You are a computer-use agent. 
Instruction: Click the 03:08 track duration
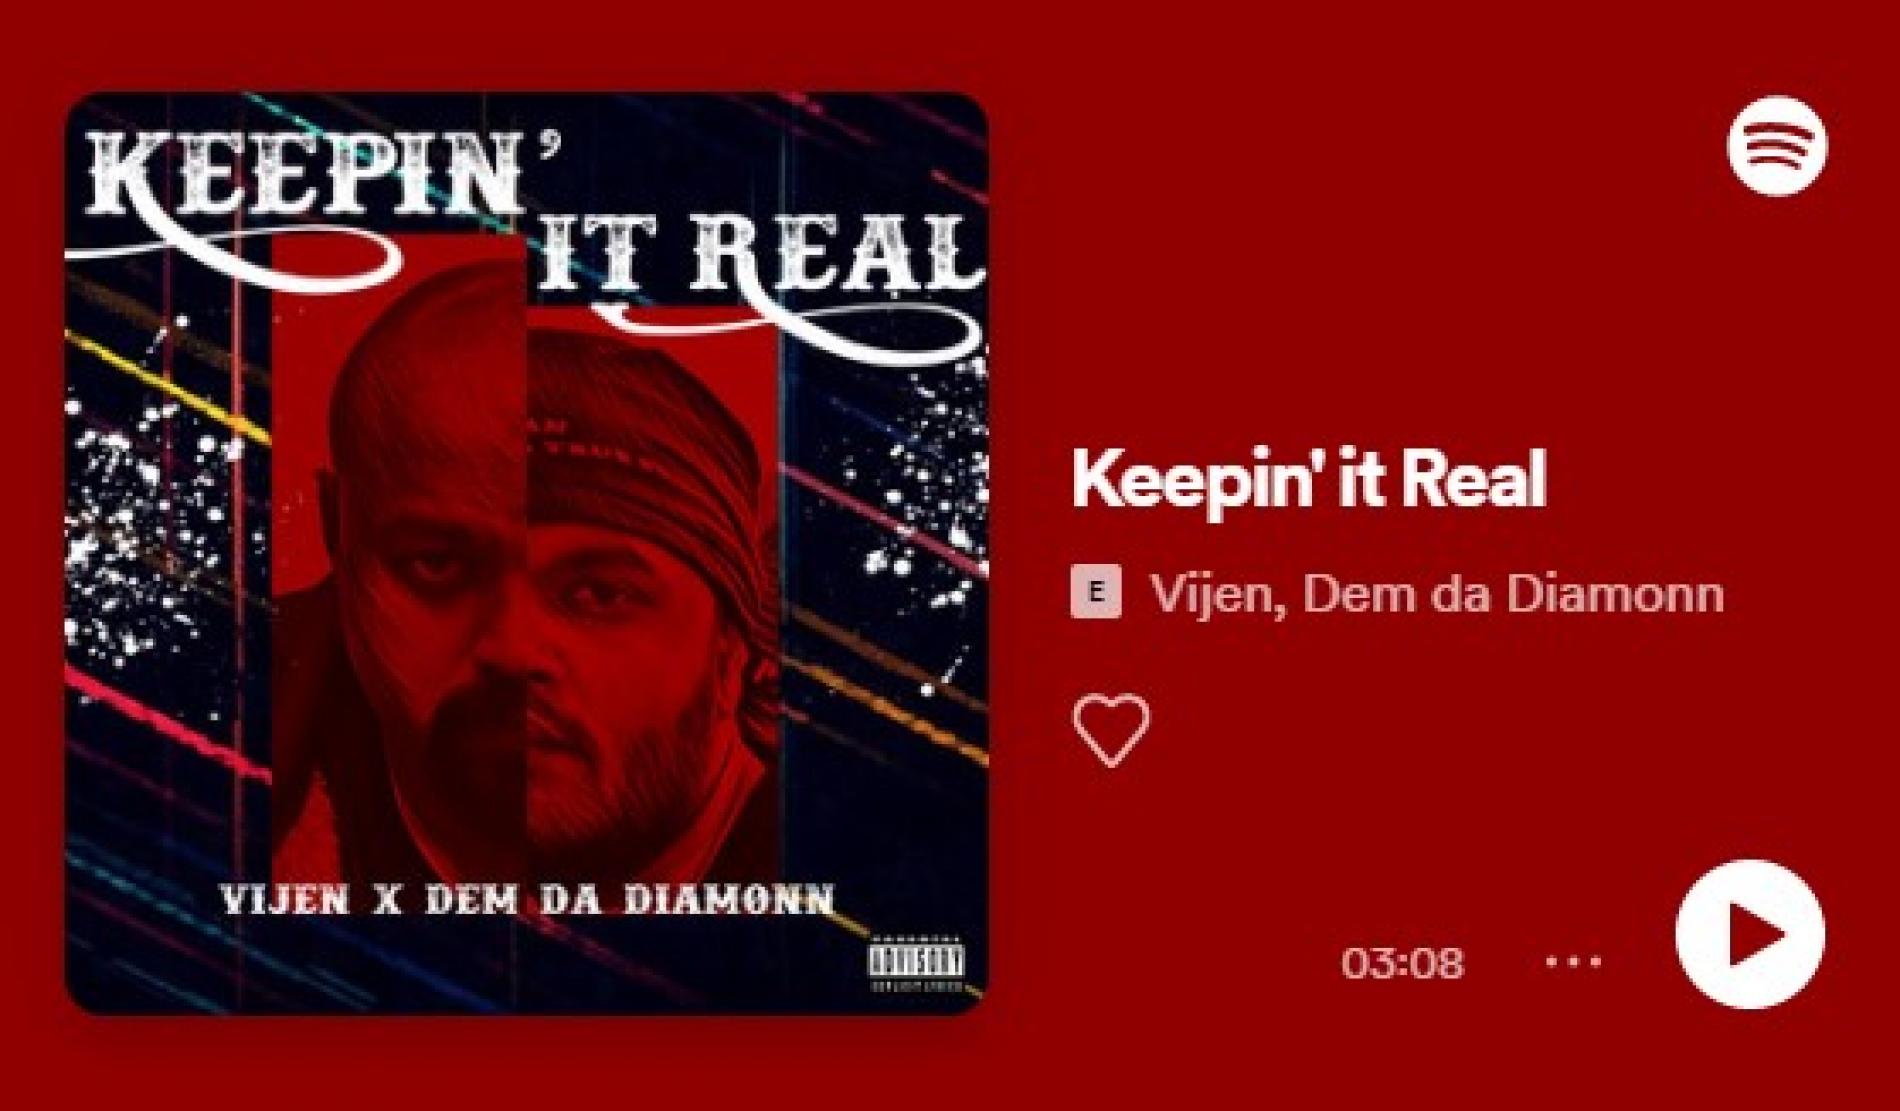(x=1402, y=963)
